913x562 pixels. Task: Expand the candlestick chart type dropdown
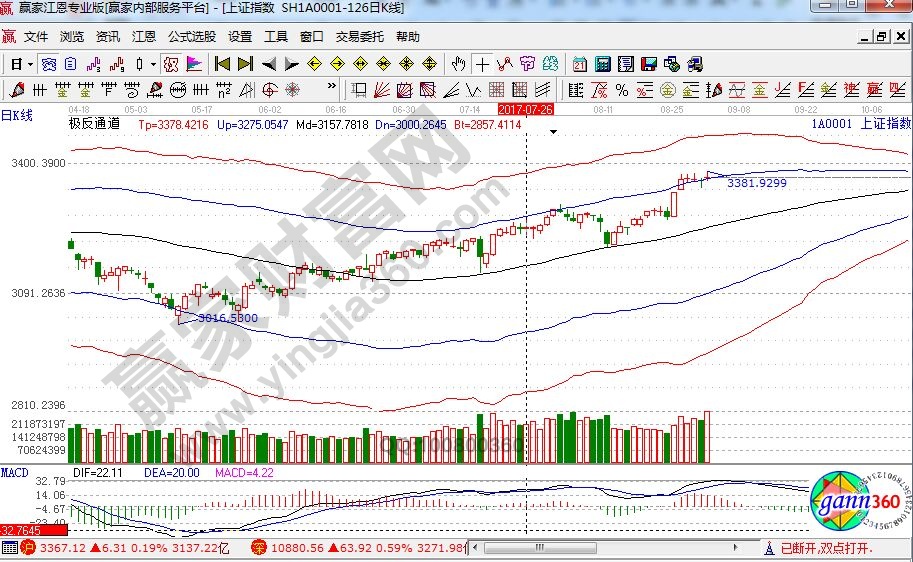point(153,64)
